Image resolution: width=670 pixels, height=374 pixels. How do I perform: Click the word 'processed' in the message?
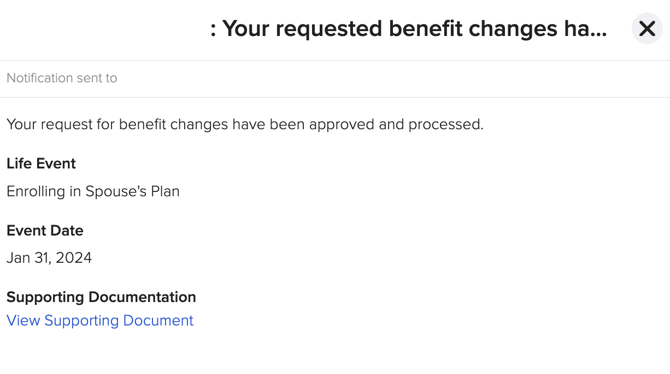click(446, 124)
